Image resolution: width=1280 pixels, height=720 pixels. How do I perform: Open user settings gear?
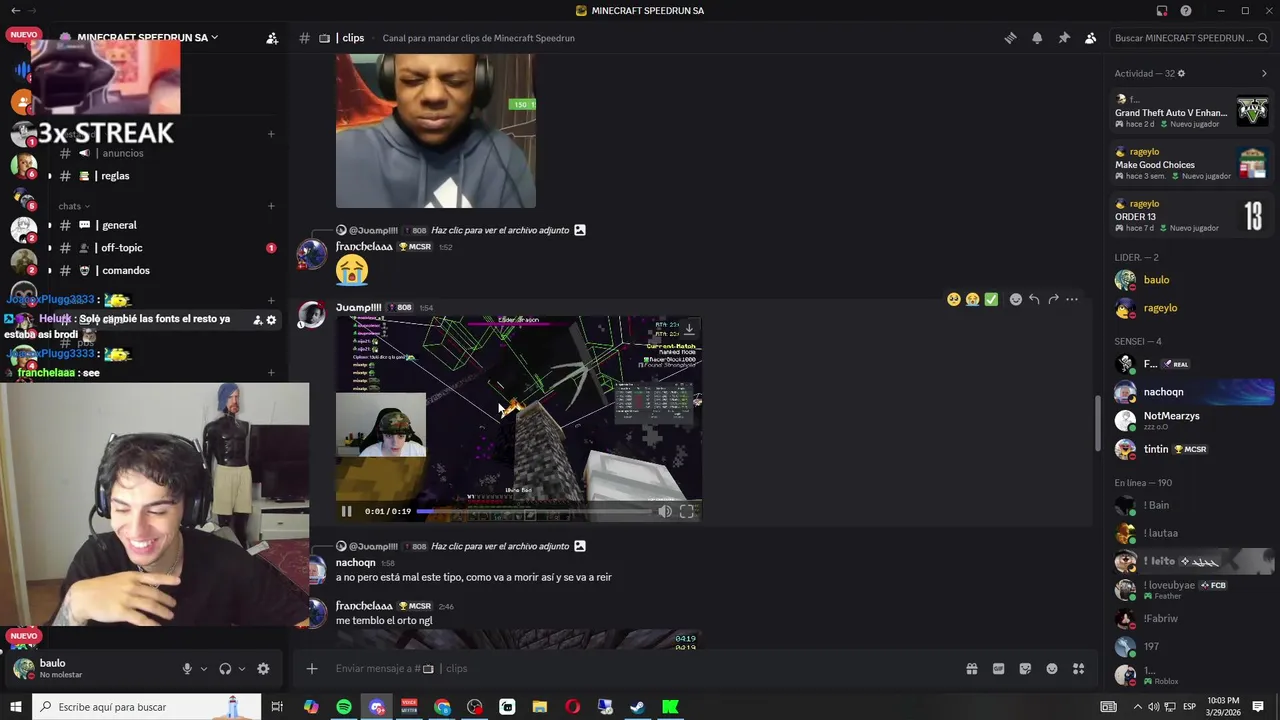(263, 669)
